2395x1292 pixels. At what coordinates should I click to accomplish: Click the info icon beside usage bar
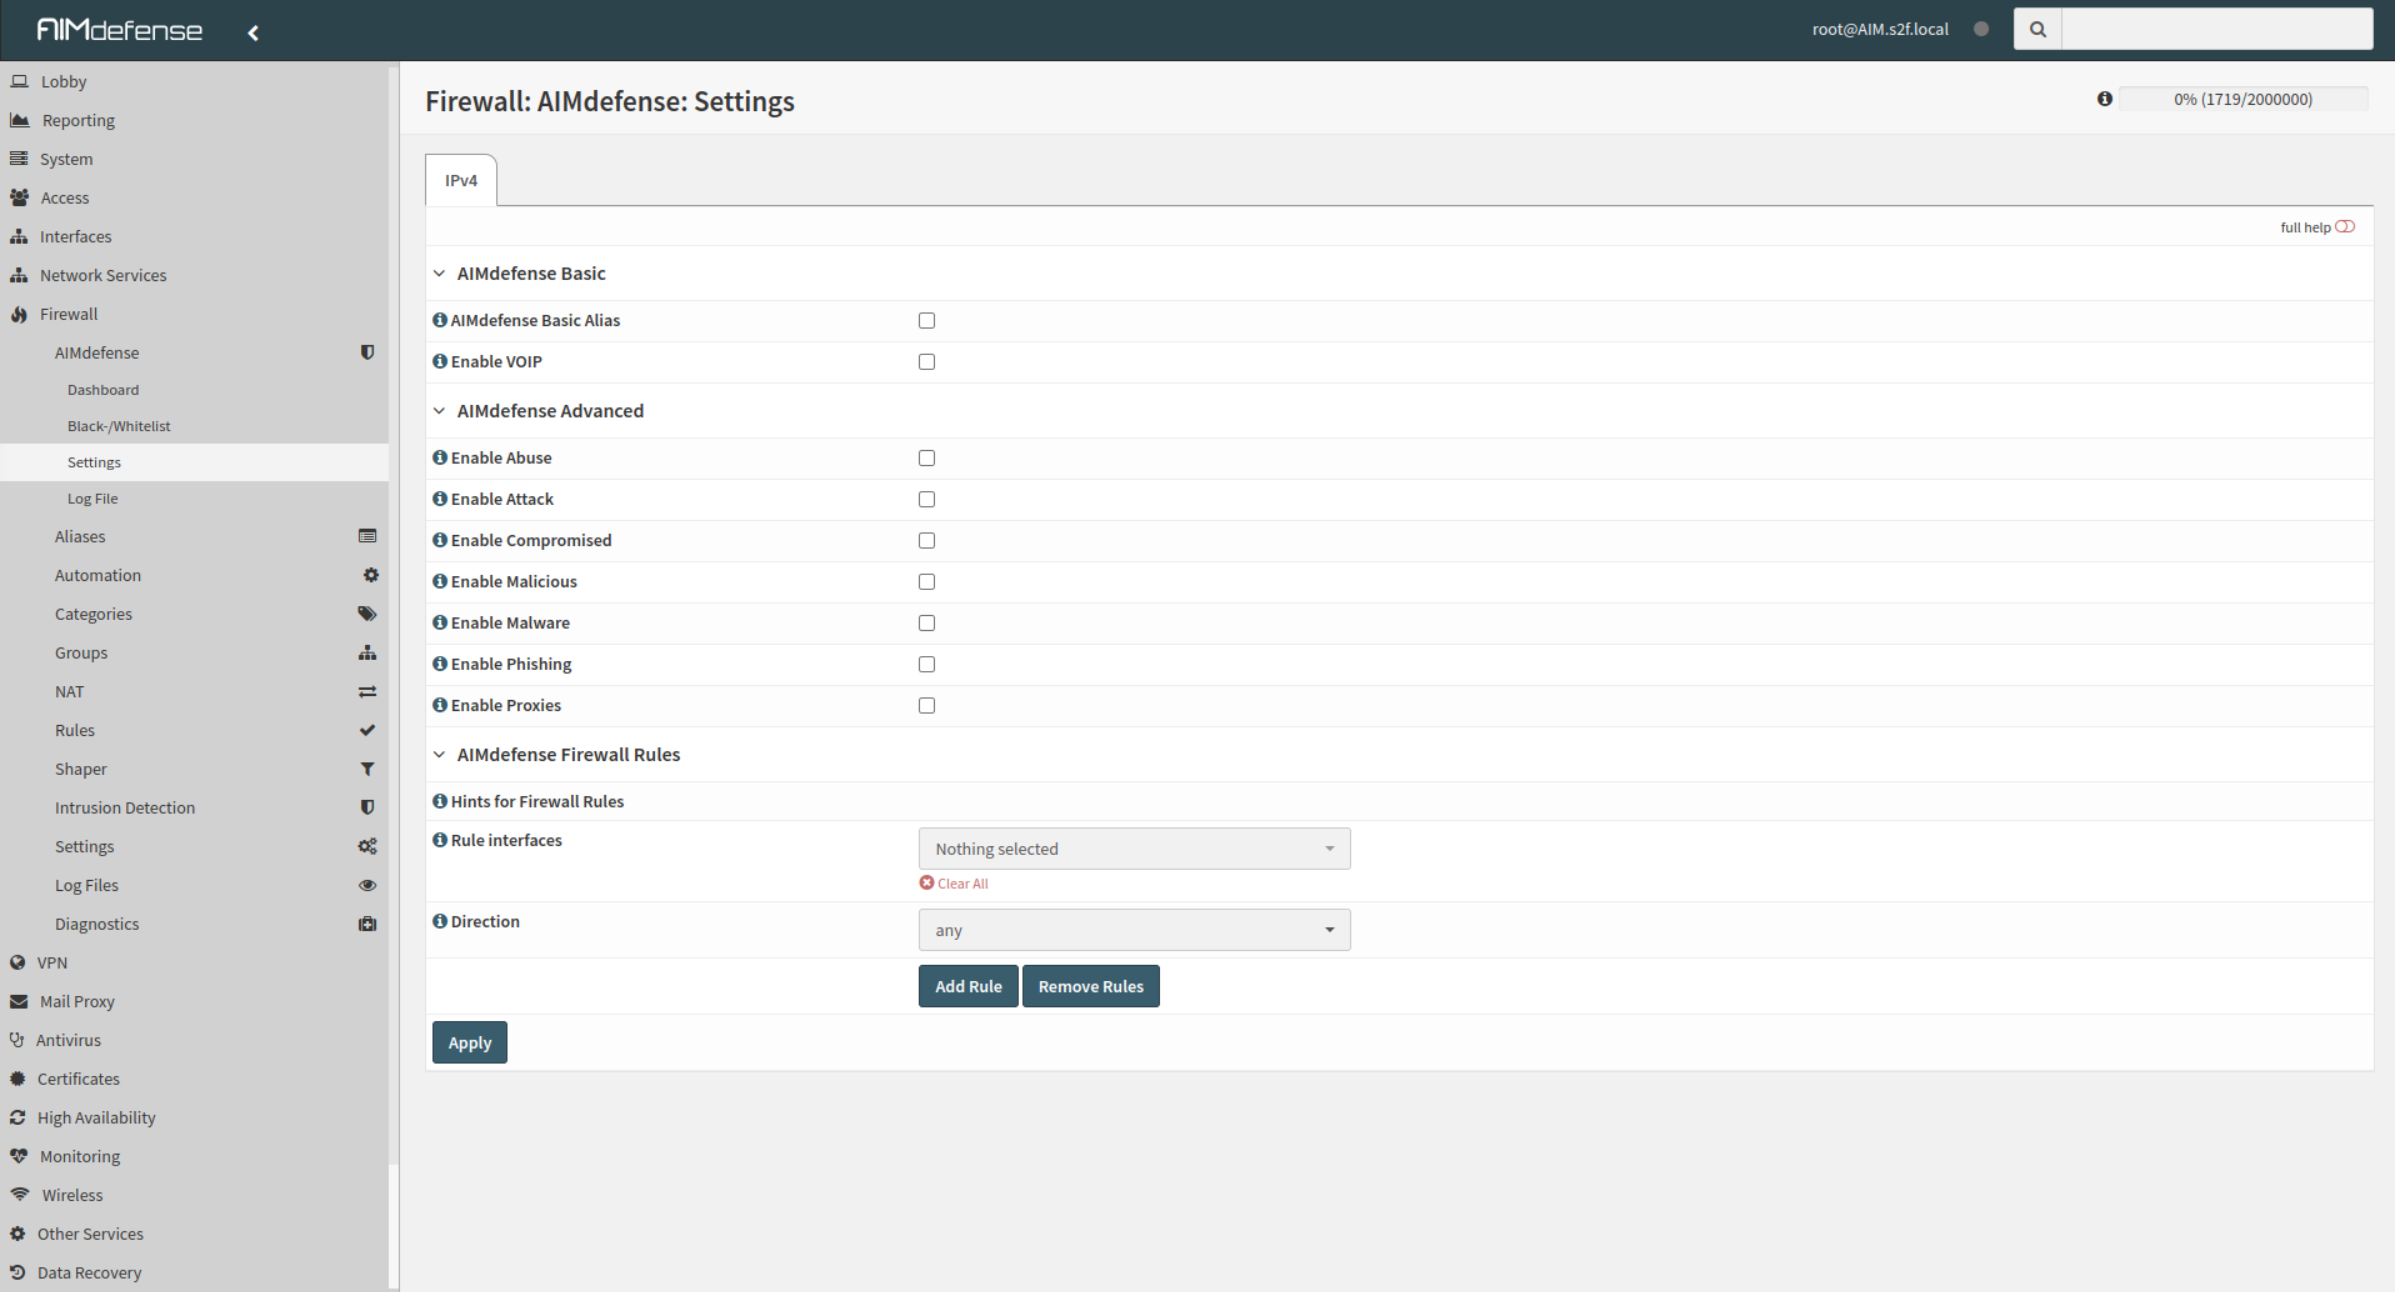[2104, 99]
